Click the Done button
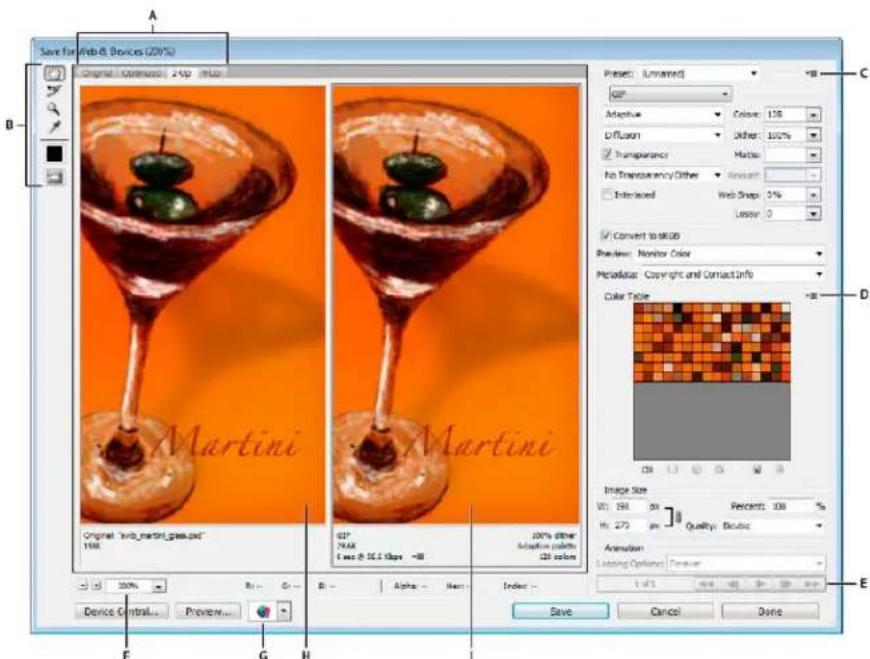The height and width of the screenshot is (659, 870). 770,611
